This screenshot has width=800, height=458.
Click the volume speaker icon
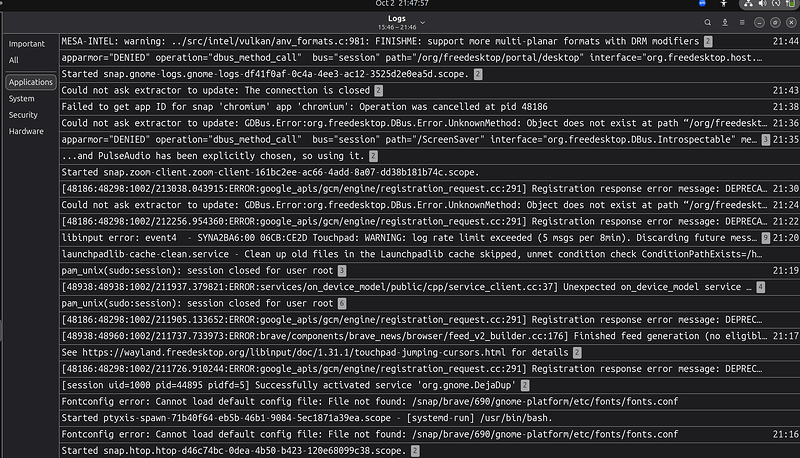(762, 4)
